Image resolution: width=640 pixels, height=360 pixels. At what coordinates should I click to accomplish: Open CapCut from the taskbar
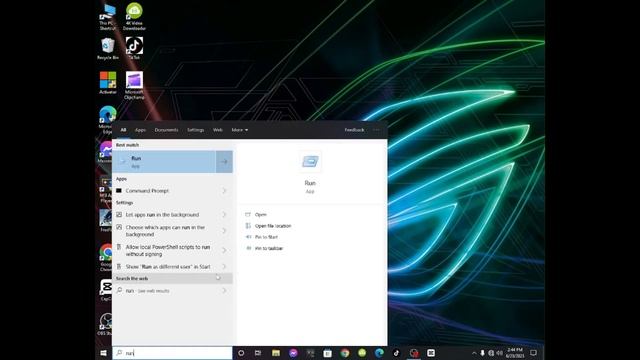point(431,353)
